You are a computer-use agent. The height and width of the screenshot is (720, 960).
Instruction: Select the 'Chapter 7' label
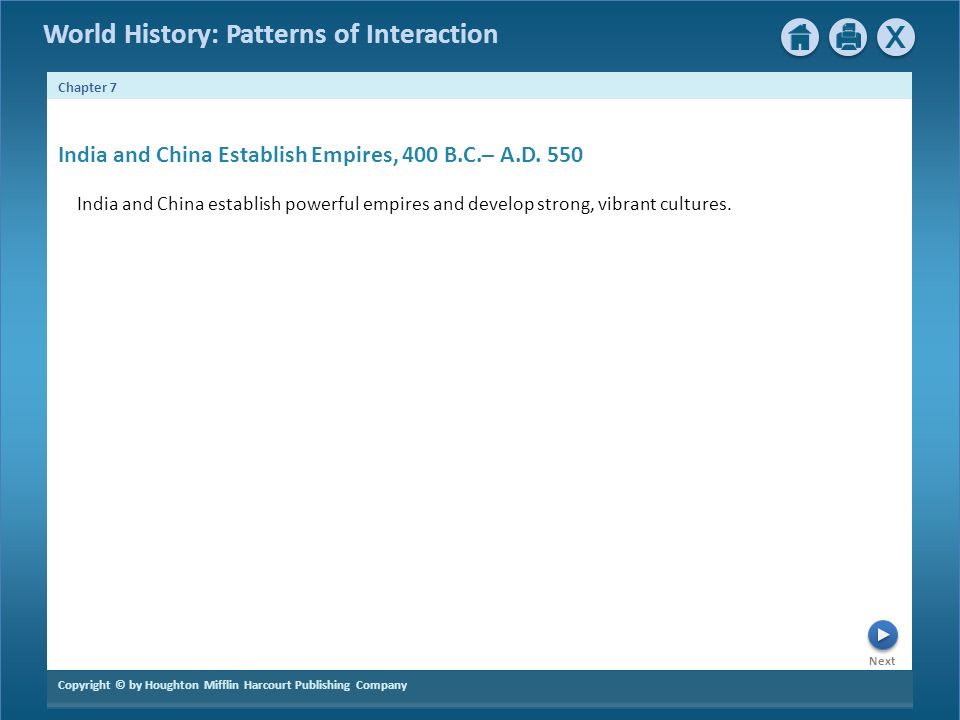(x=87, y=88)
